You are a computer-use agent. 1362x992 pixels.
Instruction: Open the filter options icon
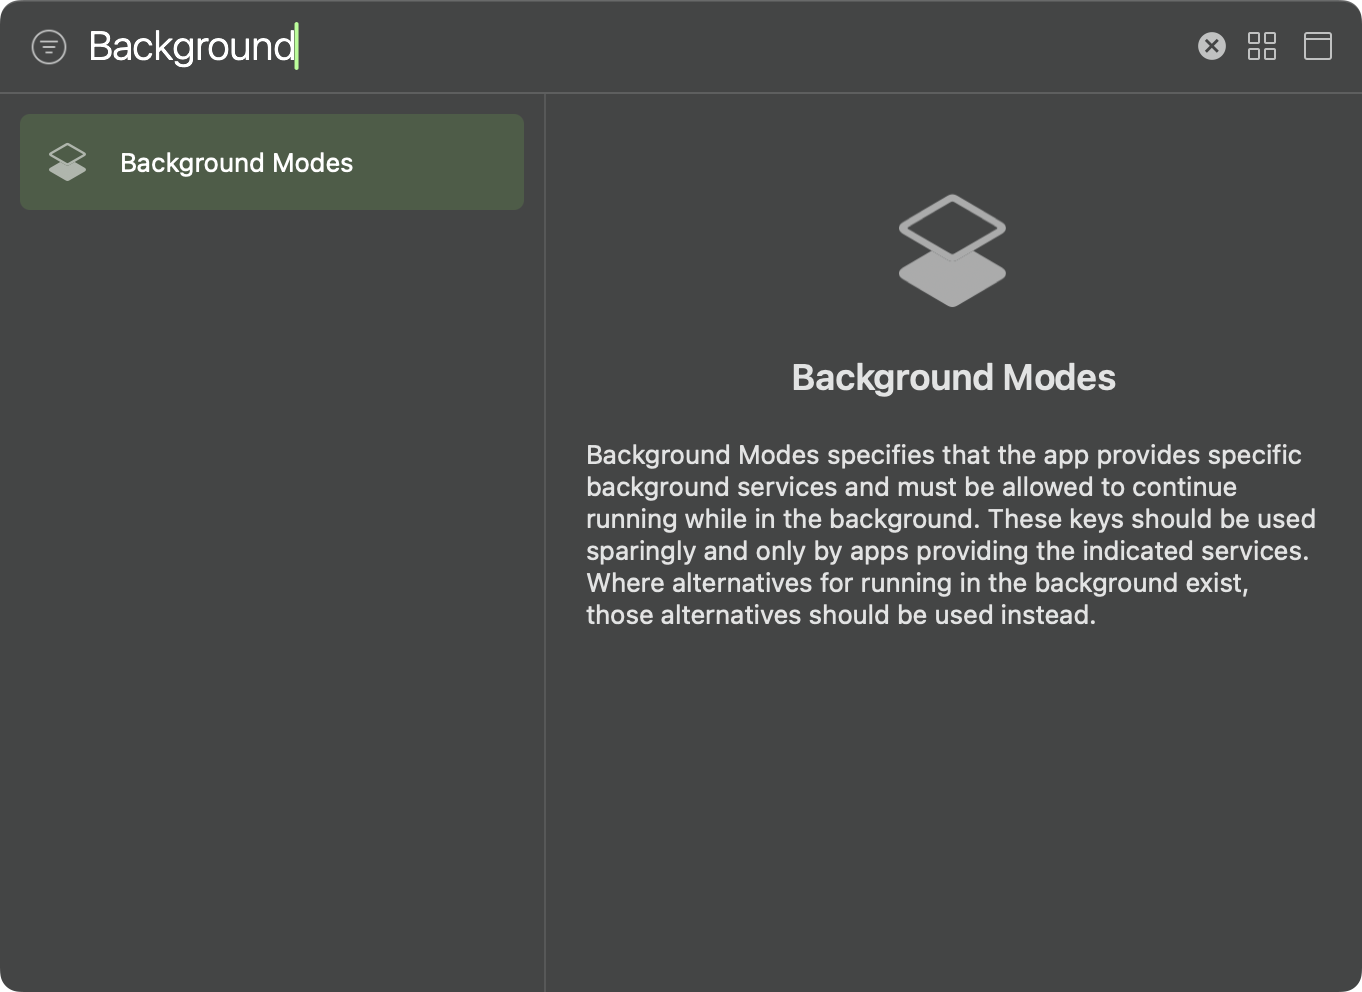pyautogui.click(x=49, y=47)
